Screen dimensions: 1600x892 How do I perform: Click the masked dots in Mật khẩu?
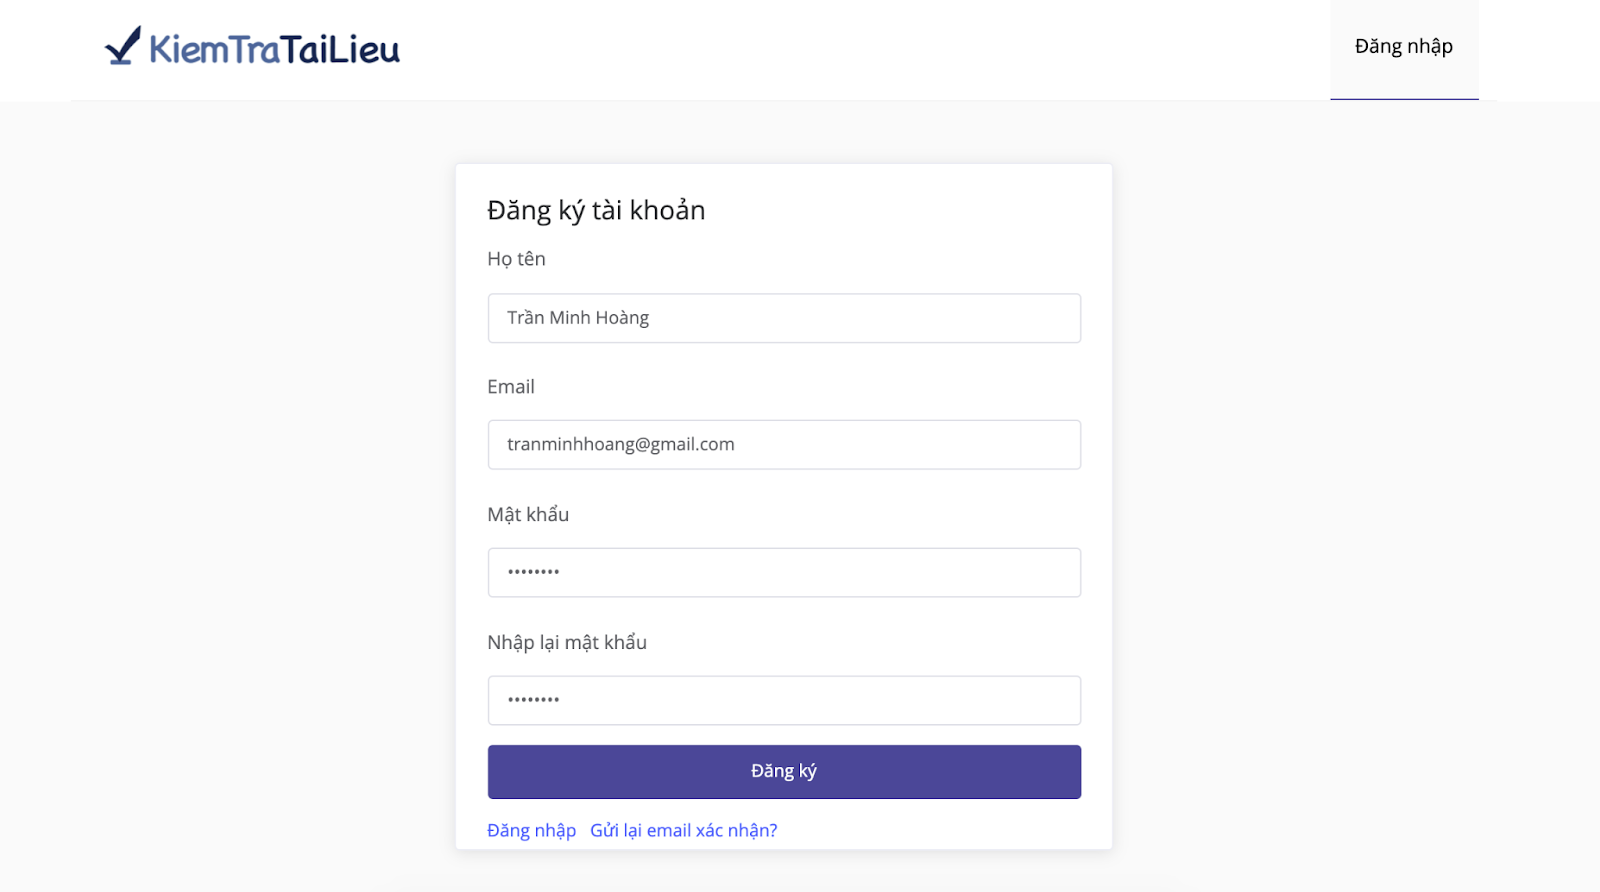coord(533,572)
